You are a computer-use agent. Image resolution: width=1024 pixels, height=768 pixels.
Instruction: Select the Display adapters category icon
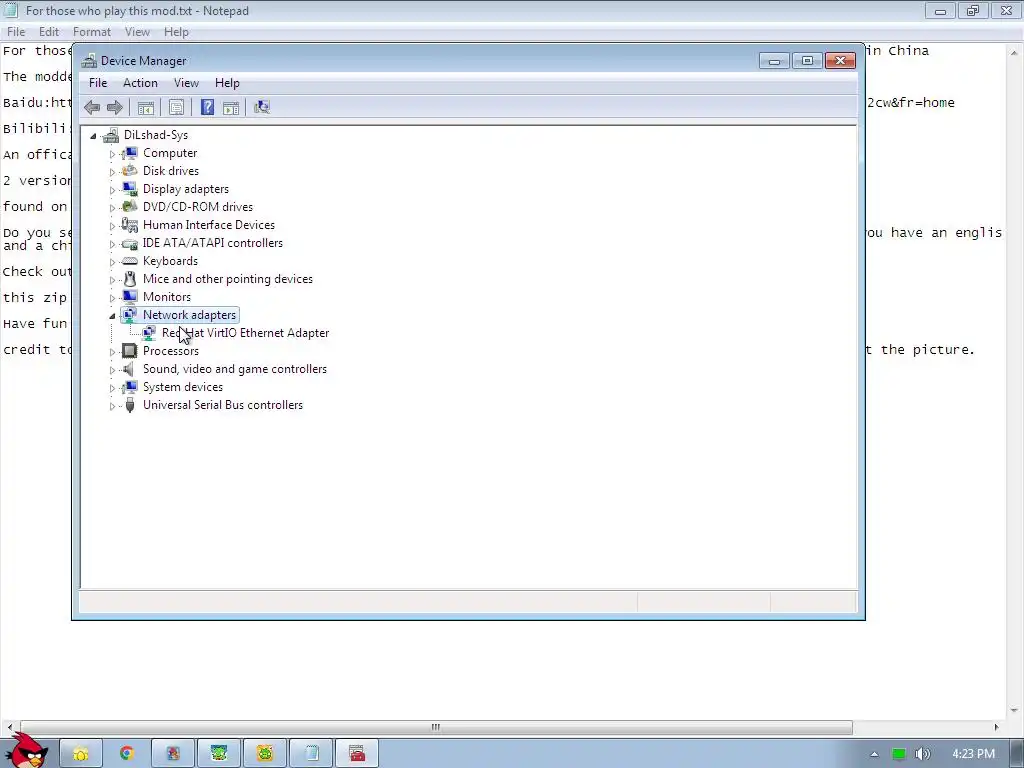[130, 189]
